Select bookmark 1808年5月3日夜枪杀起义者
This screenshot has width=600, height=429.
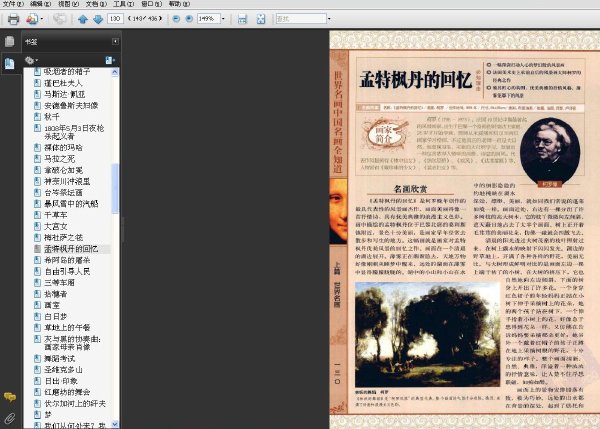(74, 132)
